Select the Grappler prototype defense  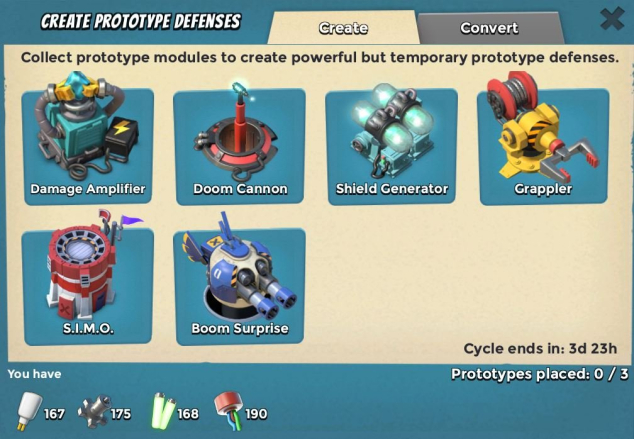(x=543, y=147)
